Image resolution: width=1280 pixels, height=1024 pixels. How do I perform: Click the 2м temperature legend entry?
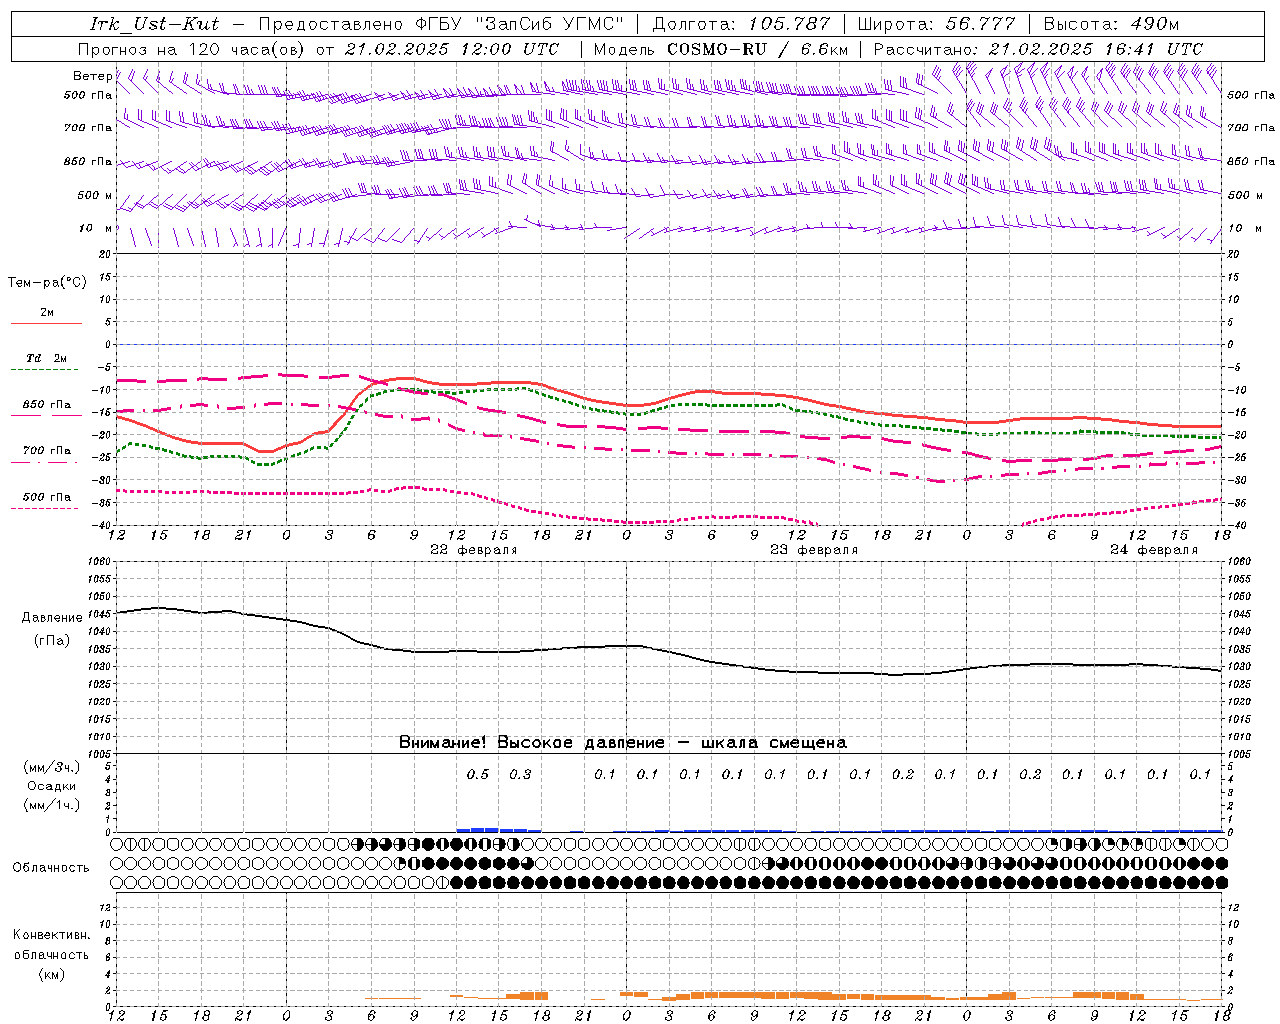point(47,313)
